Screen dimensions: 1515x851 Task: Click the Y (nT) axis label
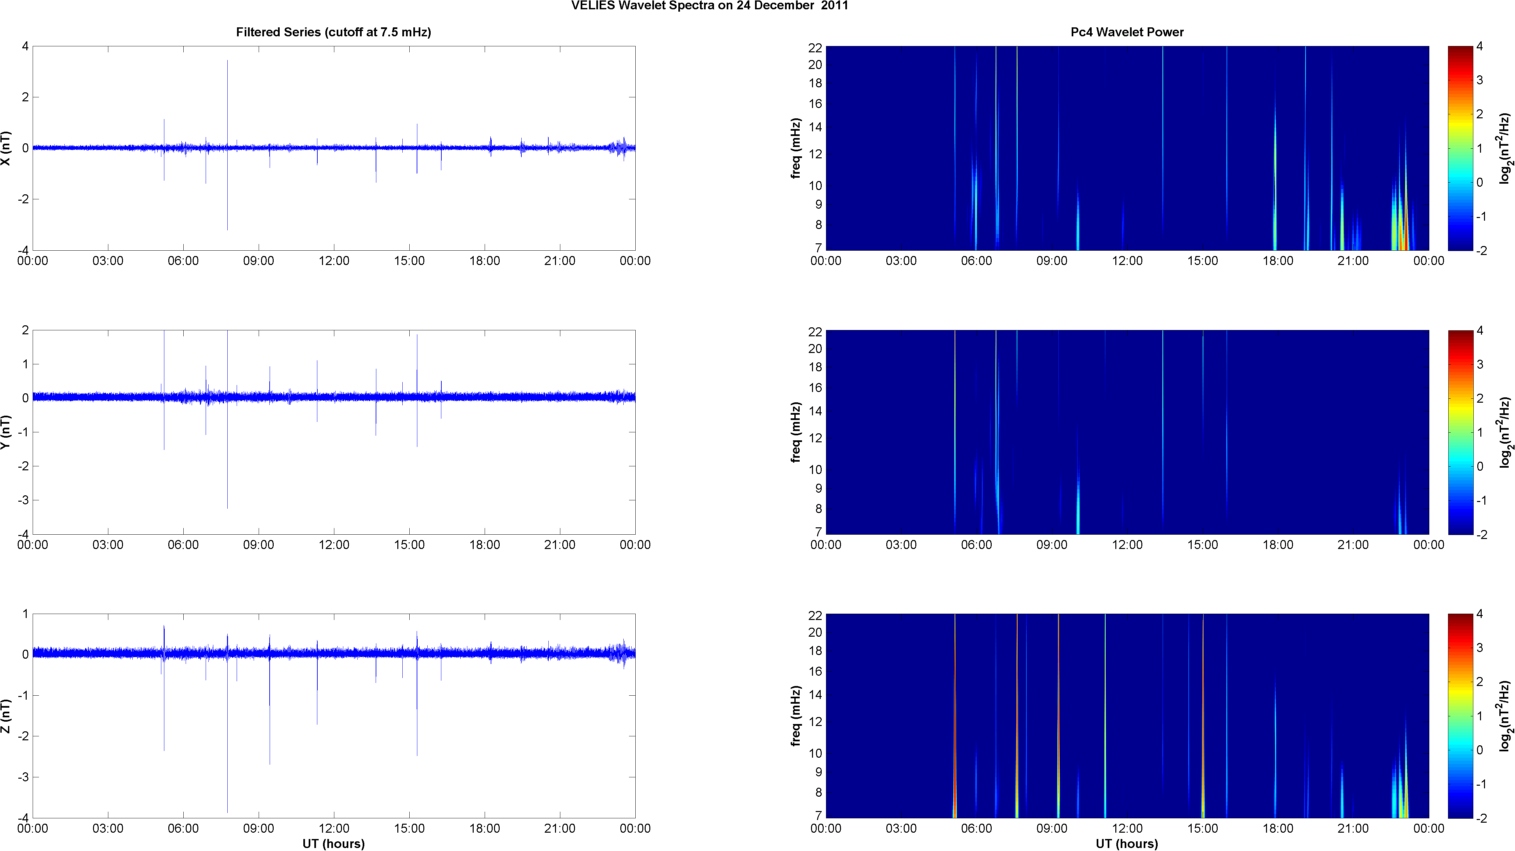pos(7,432)
